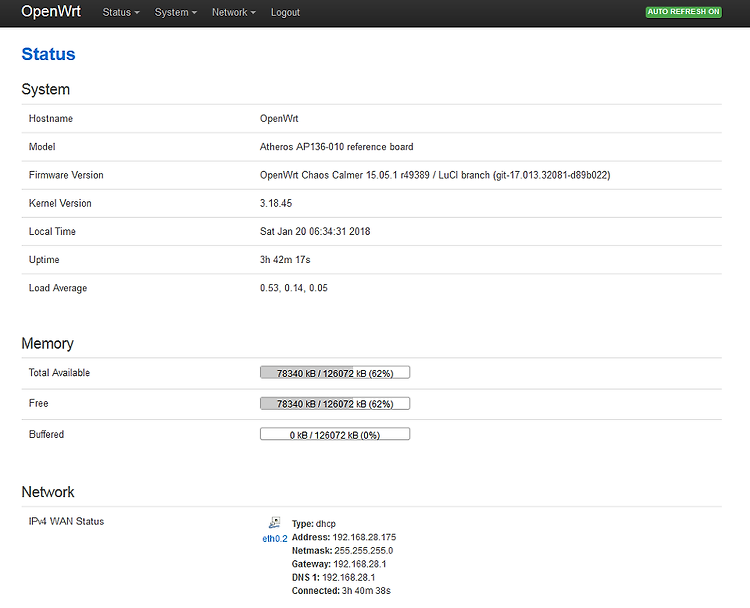Viewport: 750px width, 608px height.
Task: Click the Firmware Version label
Action: [66, 175]
